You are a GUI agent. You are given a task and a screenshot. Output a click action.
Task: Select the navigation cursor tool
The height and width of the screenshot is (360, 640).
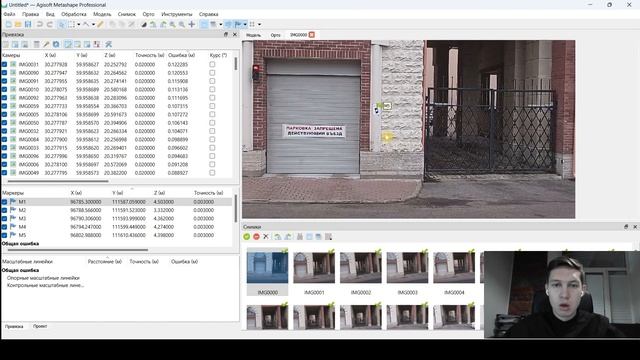(62, 24)
